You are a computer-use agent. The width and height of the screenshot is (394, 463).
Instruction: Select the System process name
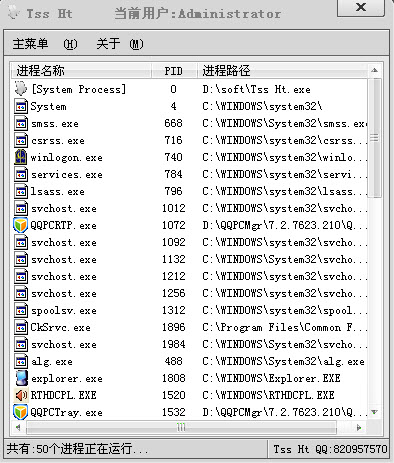pos(48,107)
